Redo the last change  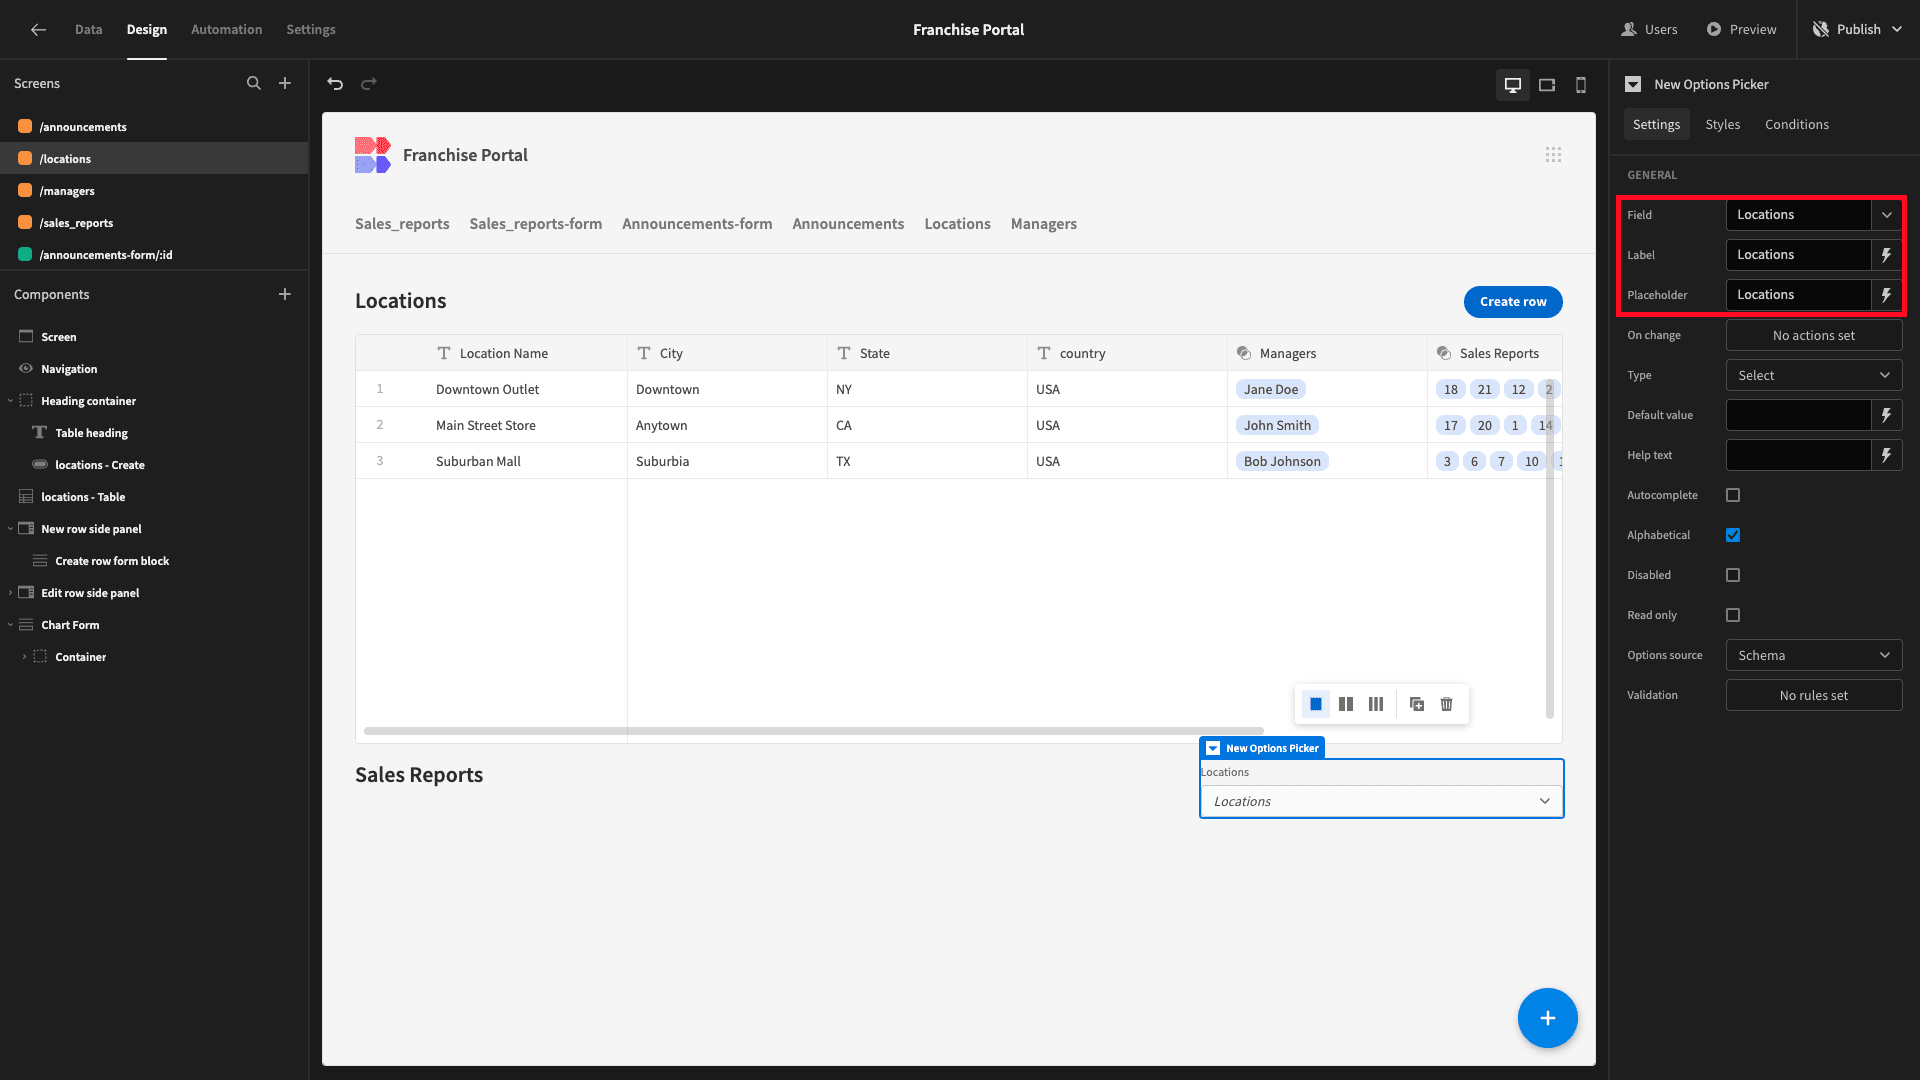(x=369, y=83)
